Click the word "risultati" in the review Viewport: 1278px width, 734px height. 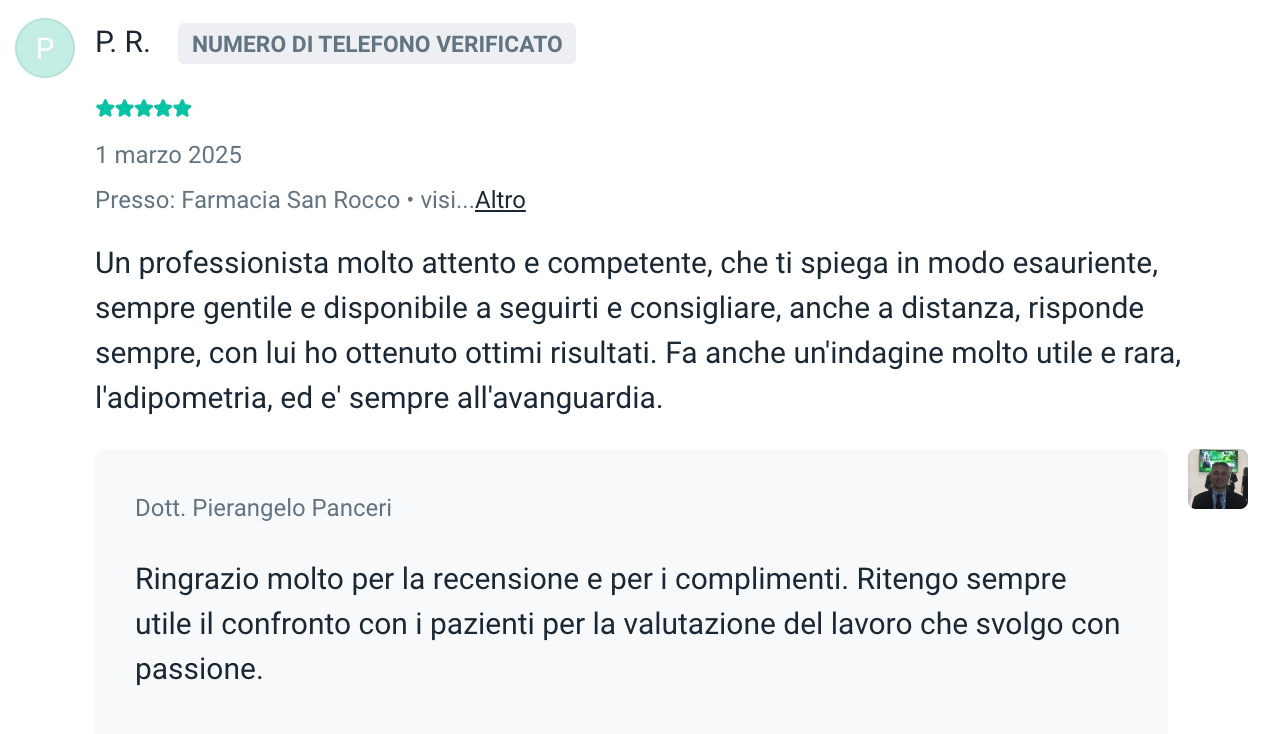click(592, 354)
